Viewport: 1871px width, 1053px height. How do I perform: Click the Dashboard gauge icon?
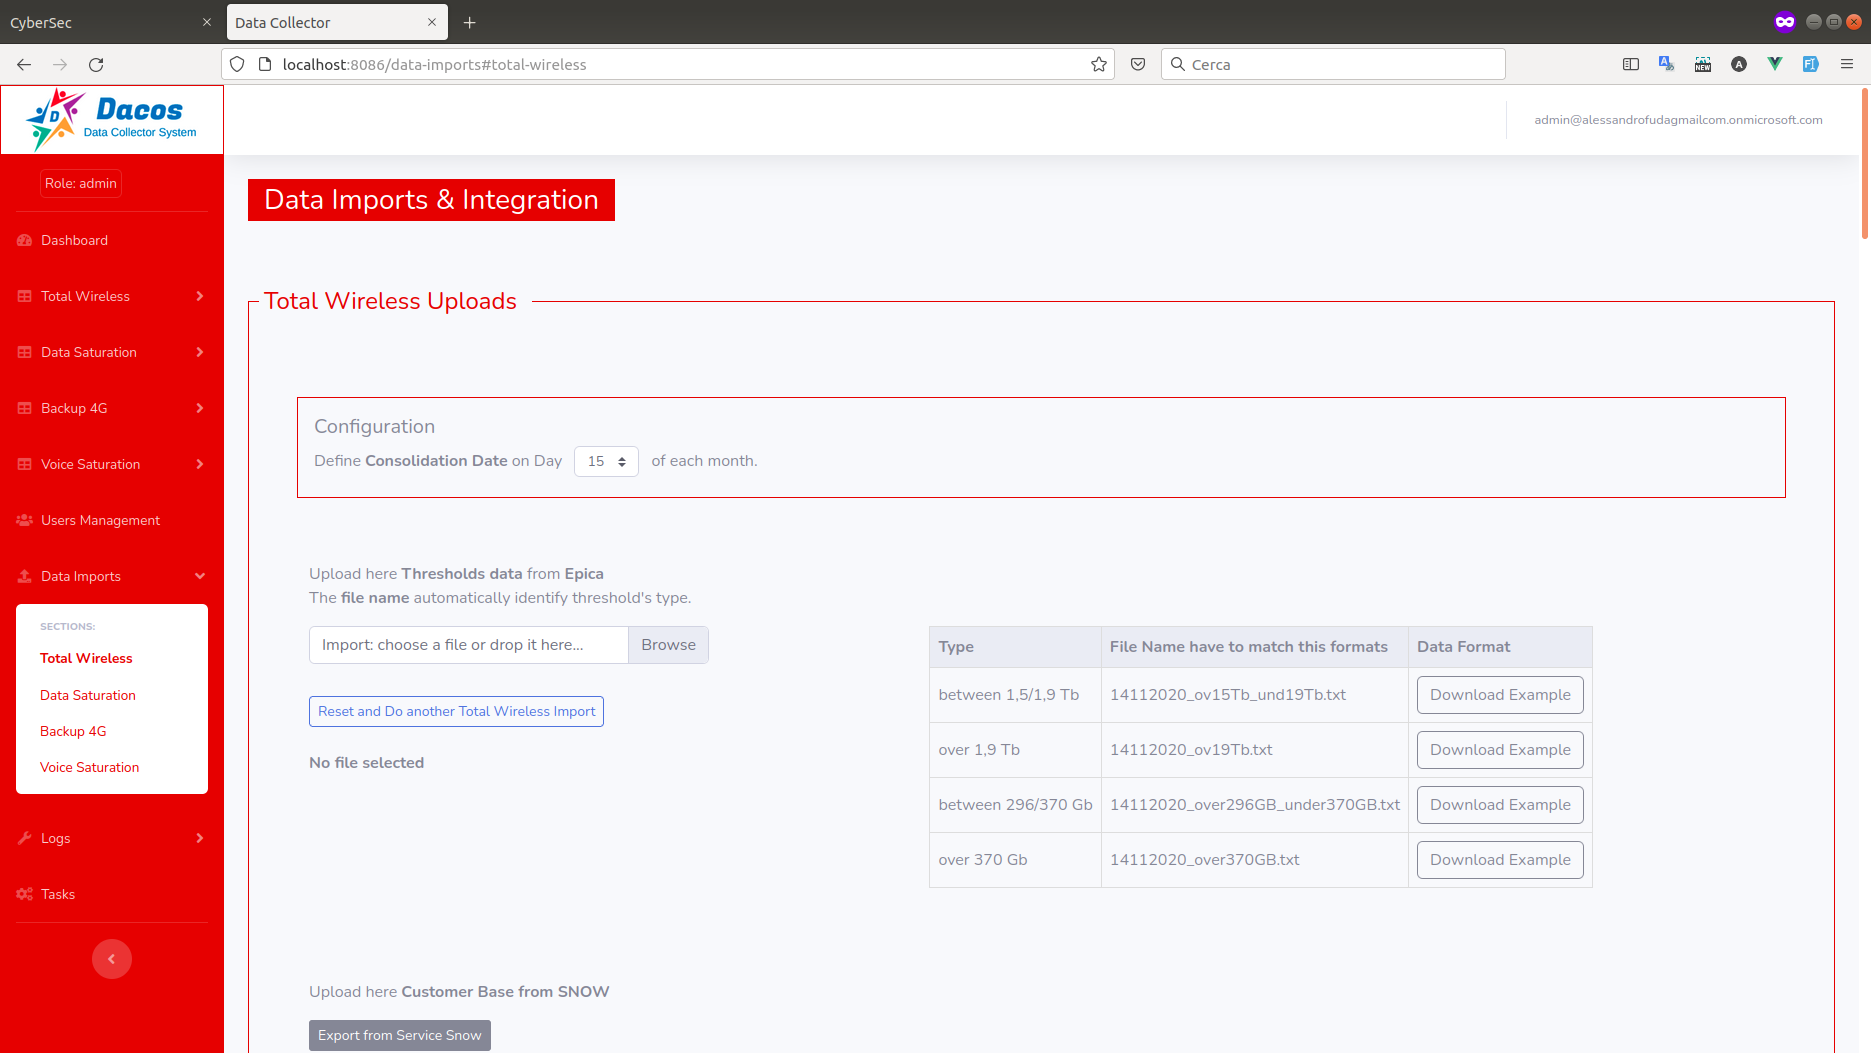pyautogui.click(x=25, y=240)
